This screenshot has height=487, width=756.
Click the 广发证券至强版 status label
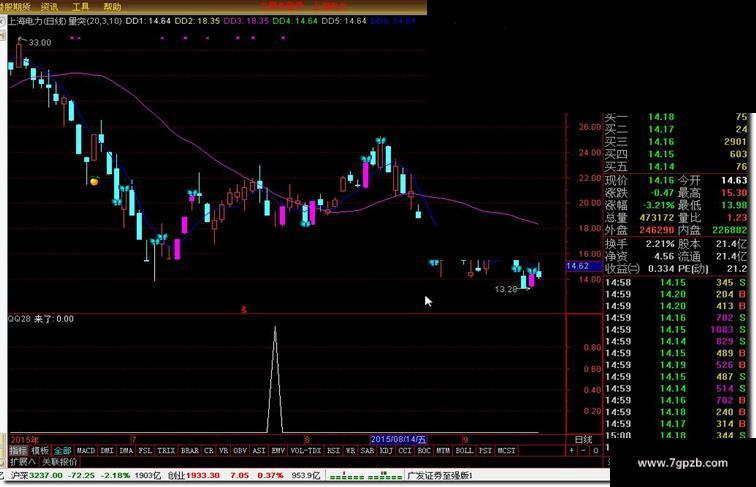point(440,475)
